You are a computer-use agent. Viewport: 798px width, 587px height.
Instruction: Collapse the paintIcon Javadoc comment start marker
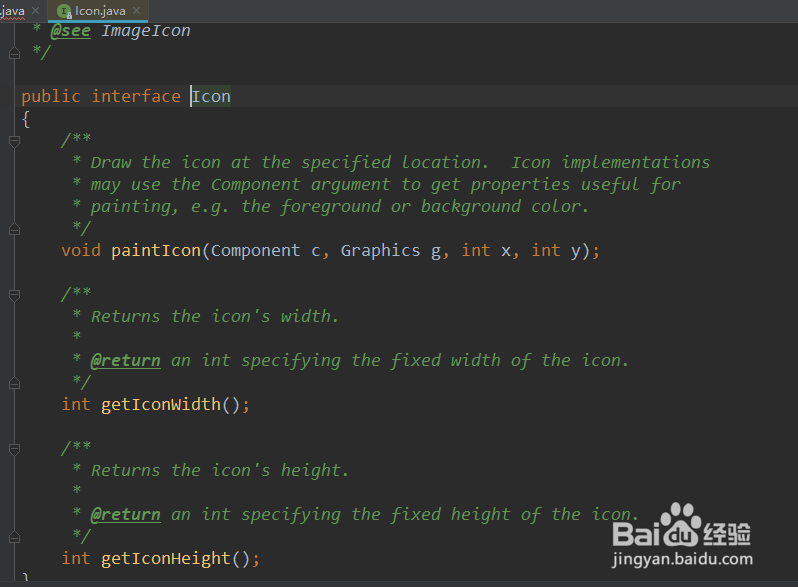coord(14,141)
